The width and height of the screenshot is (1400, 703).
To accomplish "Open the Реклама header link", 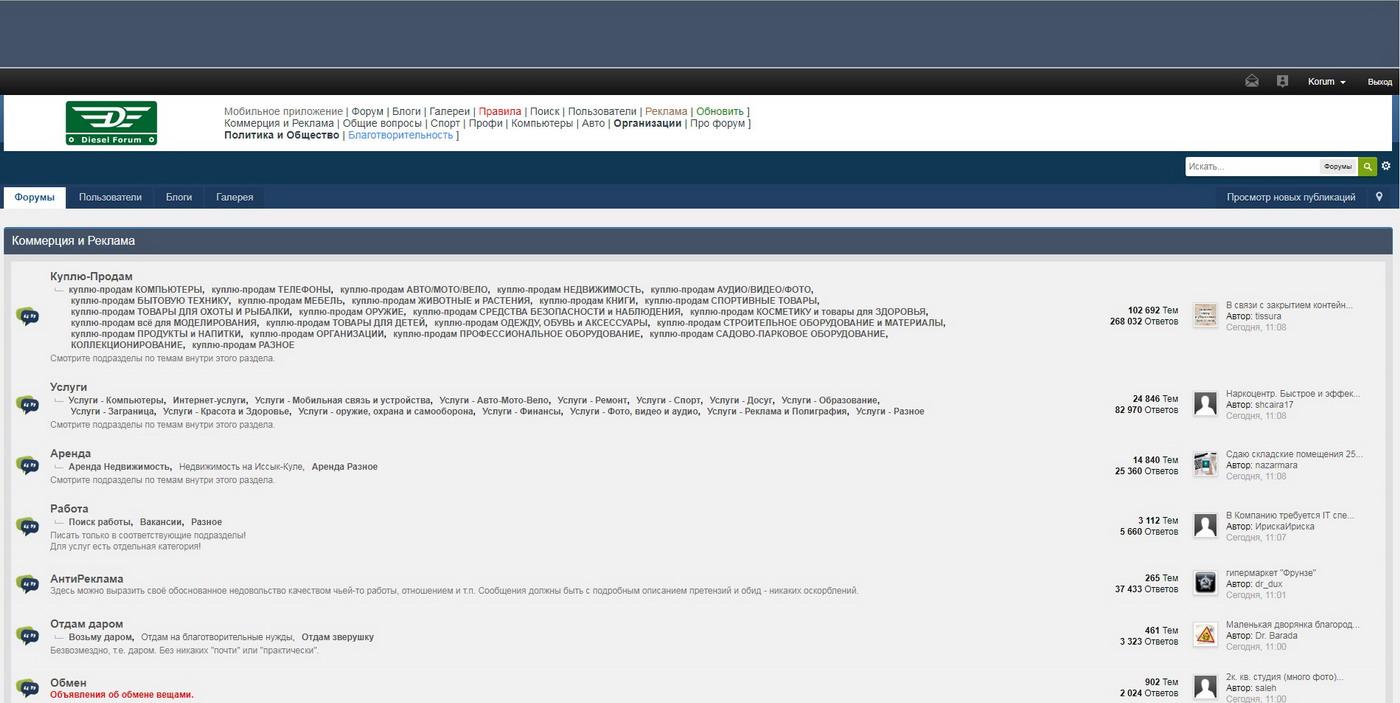I will 666,111.
